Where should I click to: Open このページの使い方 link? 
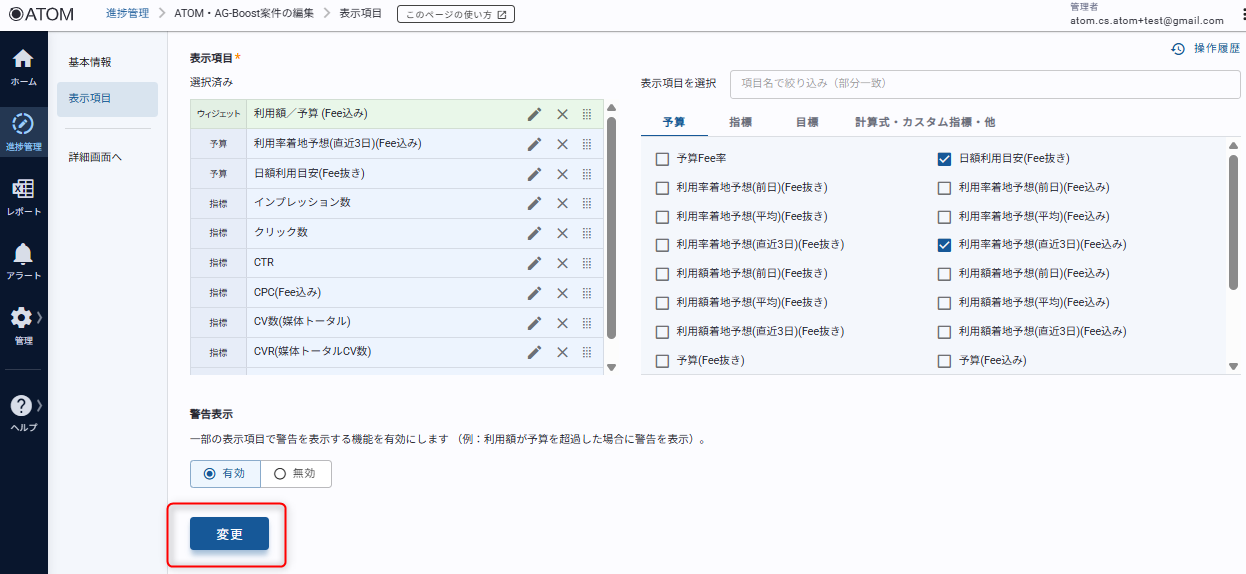[456, 14]
